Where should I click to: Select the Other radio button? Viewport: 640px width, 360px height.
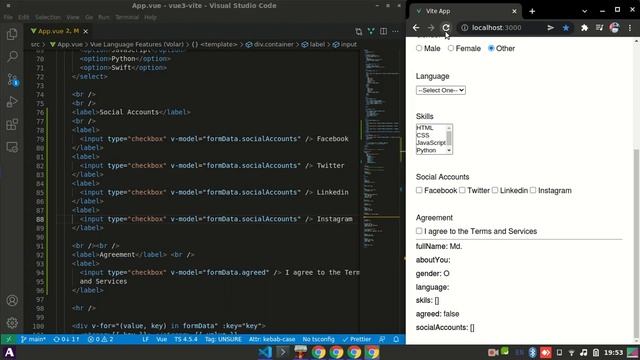pyautogui.click(x=491, y=48)
